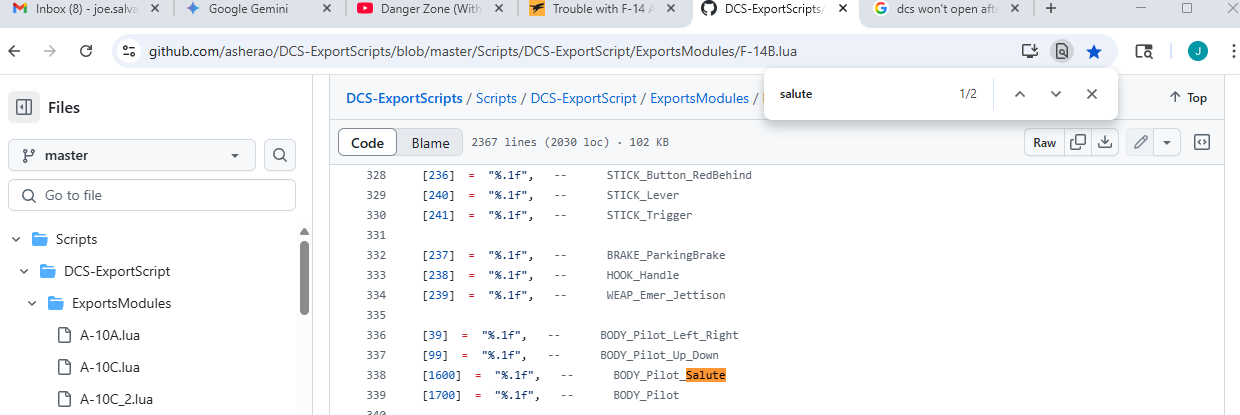The height and width of the screenshot is (415, 1240).
Task: Close the DCS-ExportScripts GitHub tab
Action: 844,9
